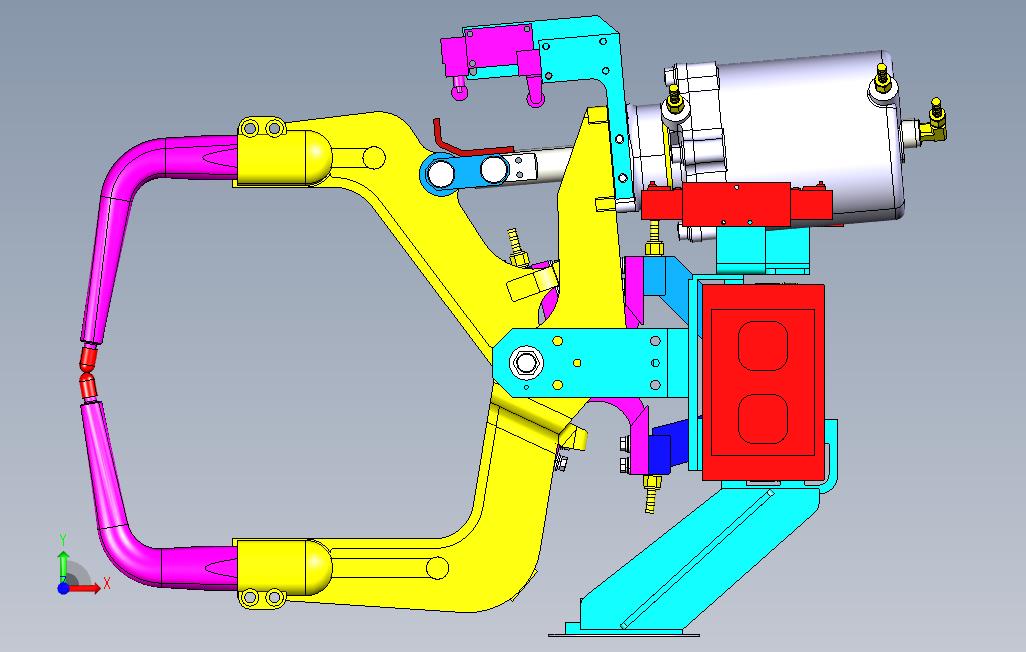Select the red valve block under the cylinder
The height and width of the screenshot is (652, 1026).
736,202
